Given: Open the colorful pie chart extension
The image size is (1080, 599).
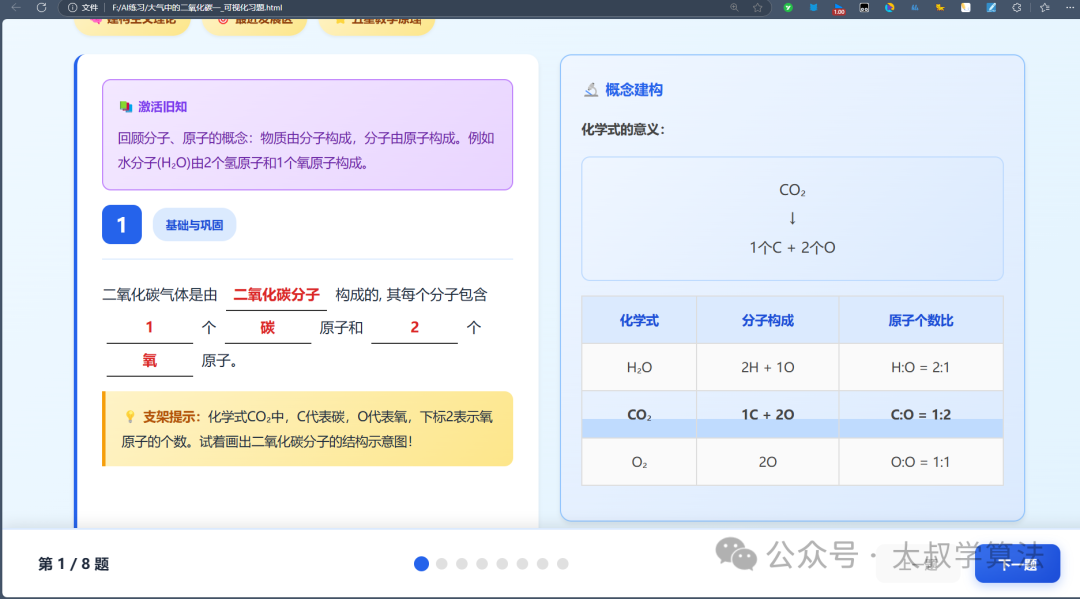Looking at the screenshot, I should [889, 8].
